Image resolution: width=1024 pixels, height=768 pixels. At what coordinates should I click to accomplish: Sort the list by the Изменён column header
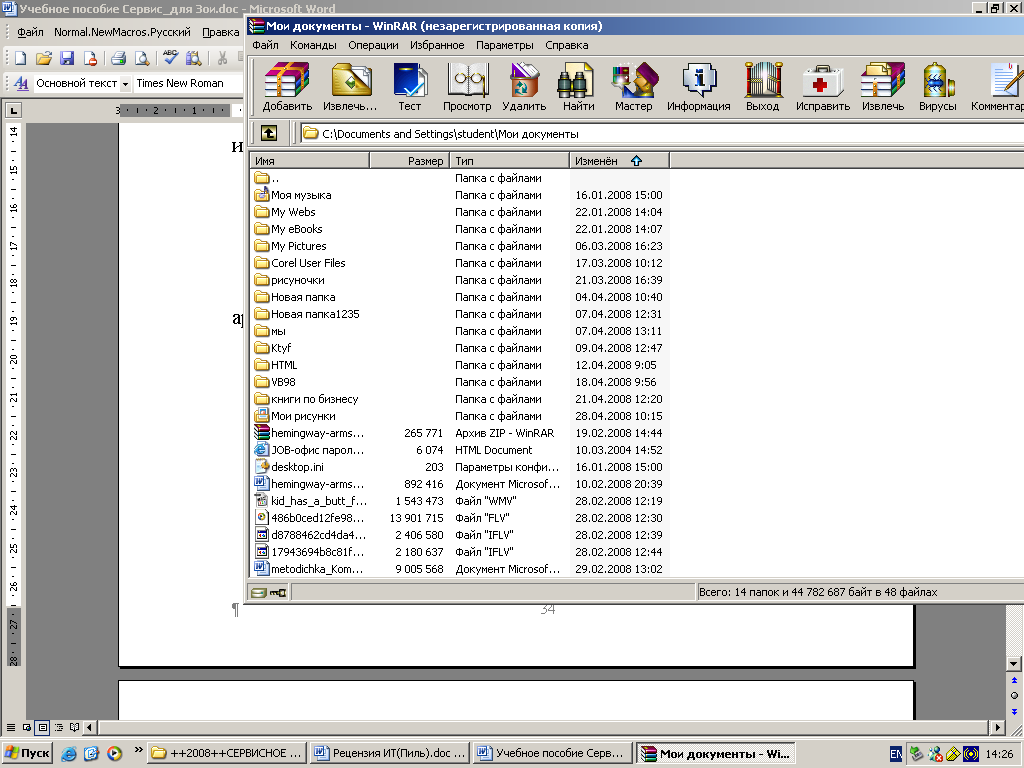click(619, 161)
